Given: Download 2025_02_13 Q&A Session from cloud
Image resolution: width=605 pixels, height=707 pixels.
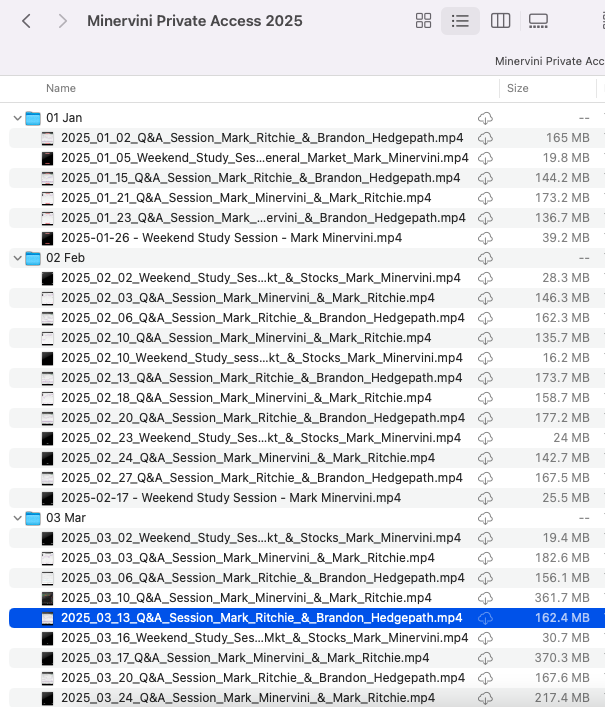Looking at the screenshot, I should click(485, 378).
